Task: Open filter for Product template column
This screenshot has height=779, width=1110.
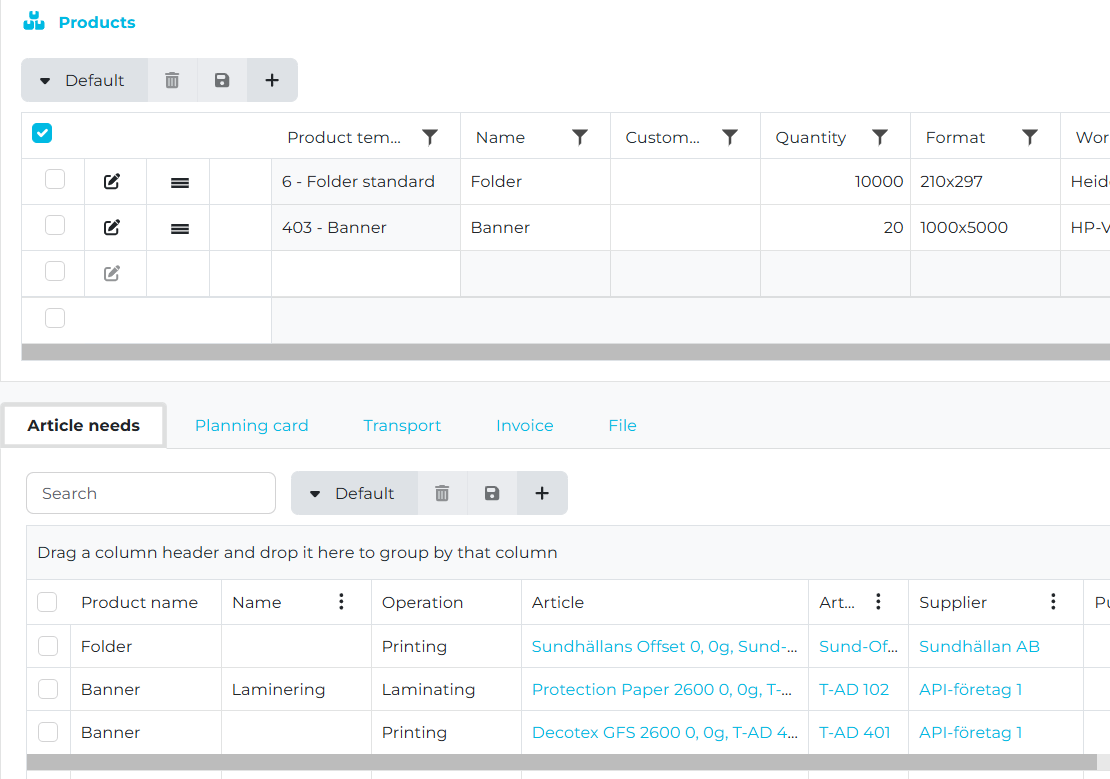Action: 430,137
